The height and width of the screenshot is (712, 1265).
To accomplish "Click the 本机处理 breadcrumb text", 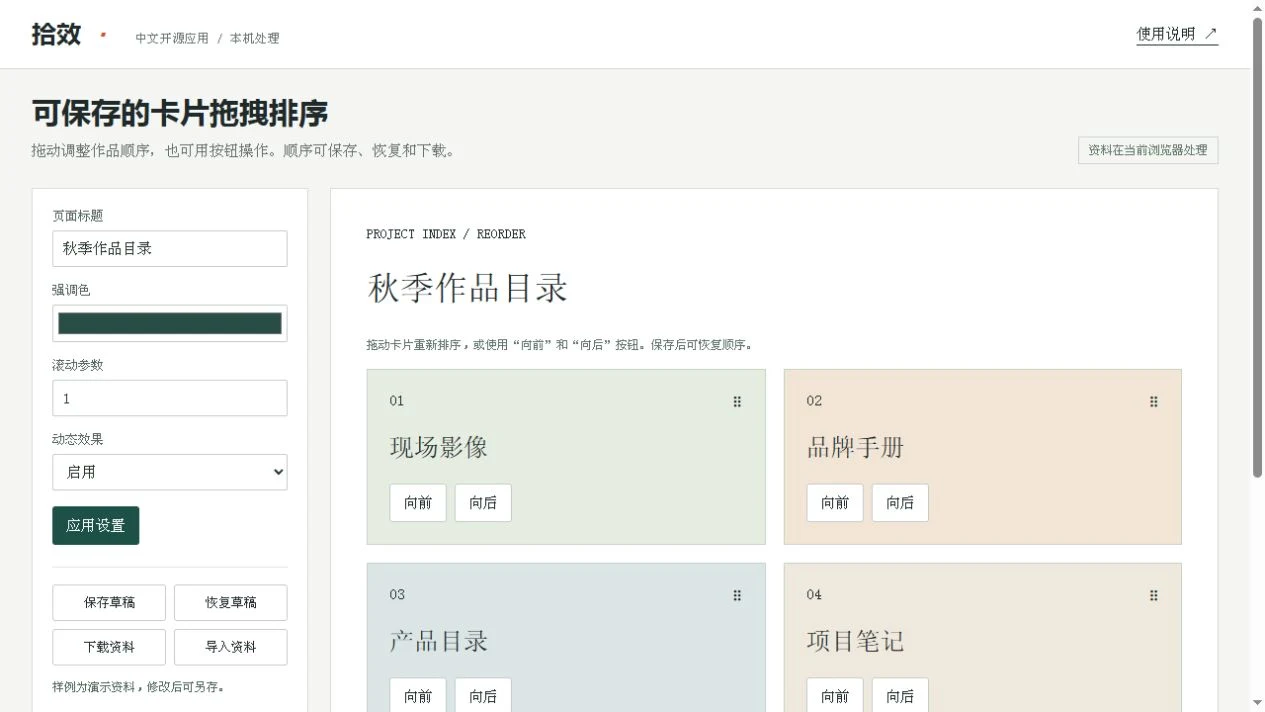I will pyautogui.click(x=255, y=38).
